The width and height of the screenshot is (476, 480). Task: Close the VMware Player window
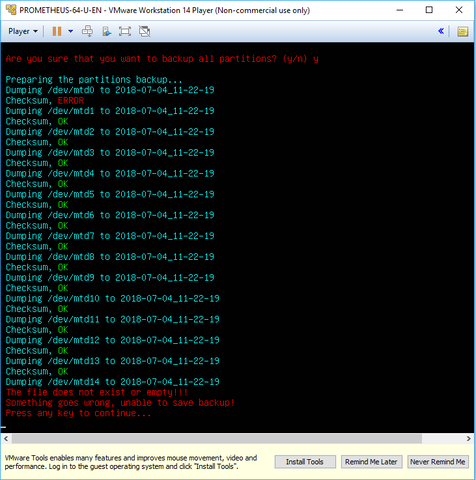[x=459, y=10]
